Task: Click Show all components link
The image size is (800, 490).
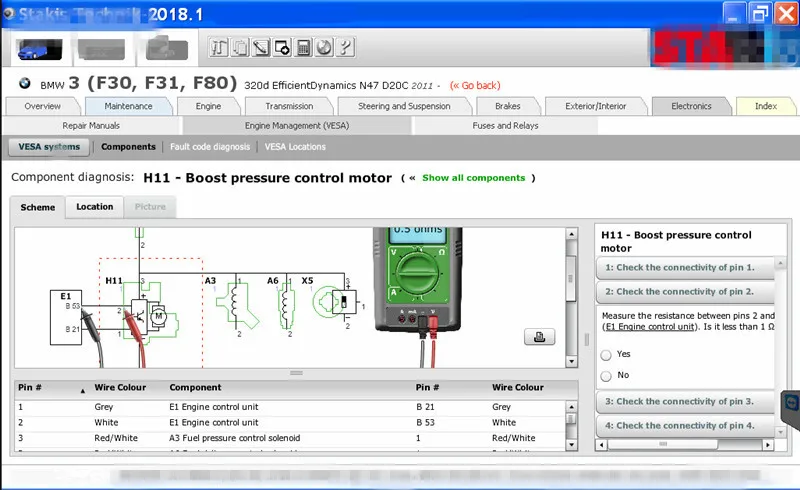Action: (473, 178)
